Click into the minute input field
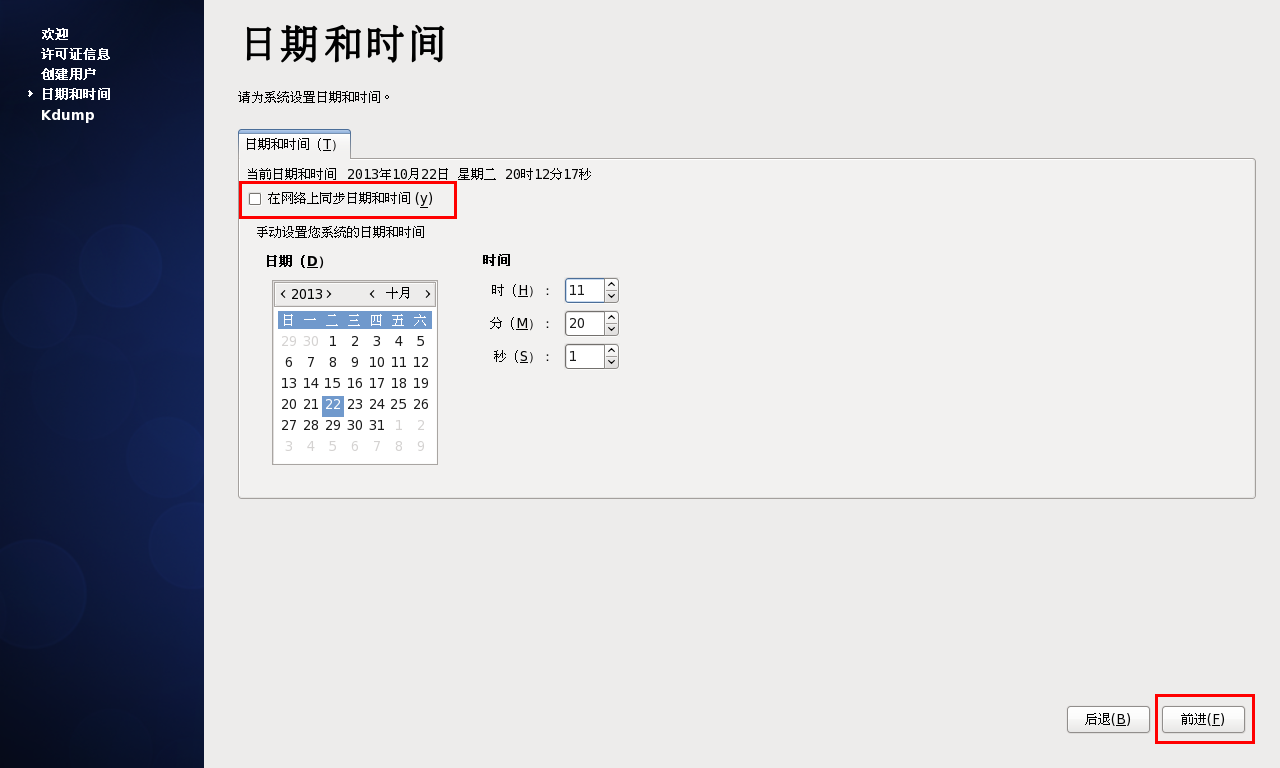1280x768 pixels. click(x=585, y=323)
